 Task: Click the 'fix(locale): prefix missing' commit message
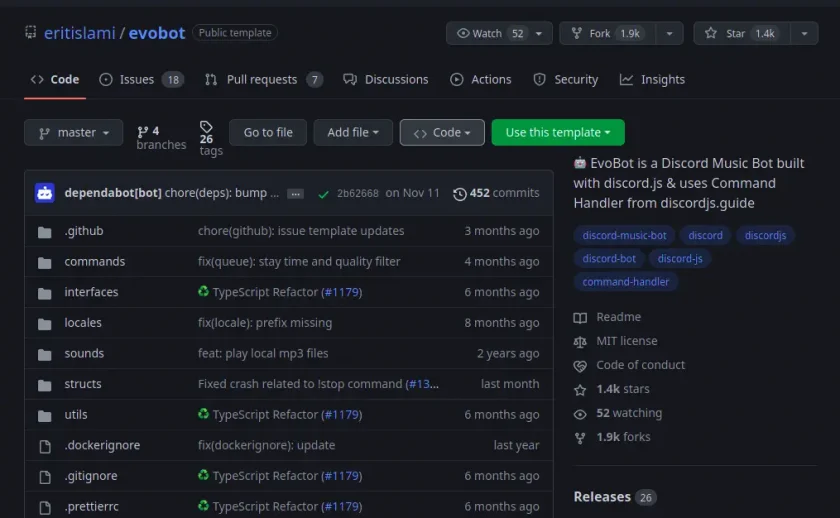(265, 323)
